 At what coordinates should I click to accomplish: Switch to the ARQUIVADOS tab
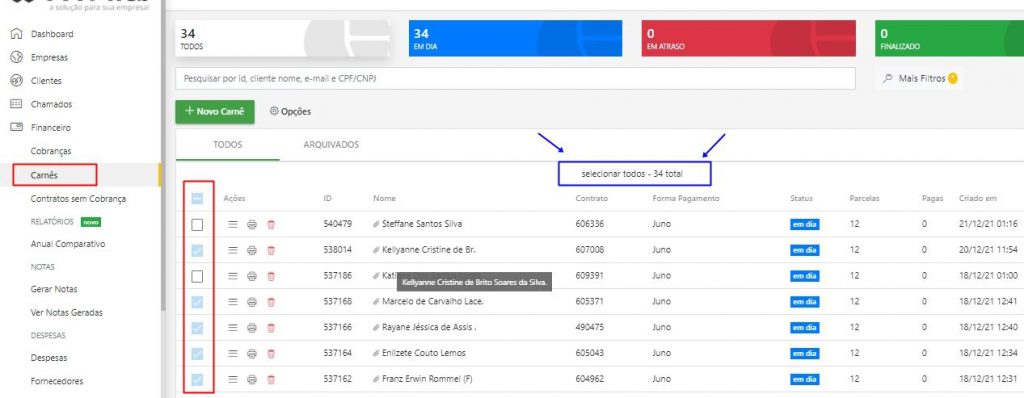click(x=331, y=145)
